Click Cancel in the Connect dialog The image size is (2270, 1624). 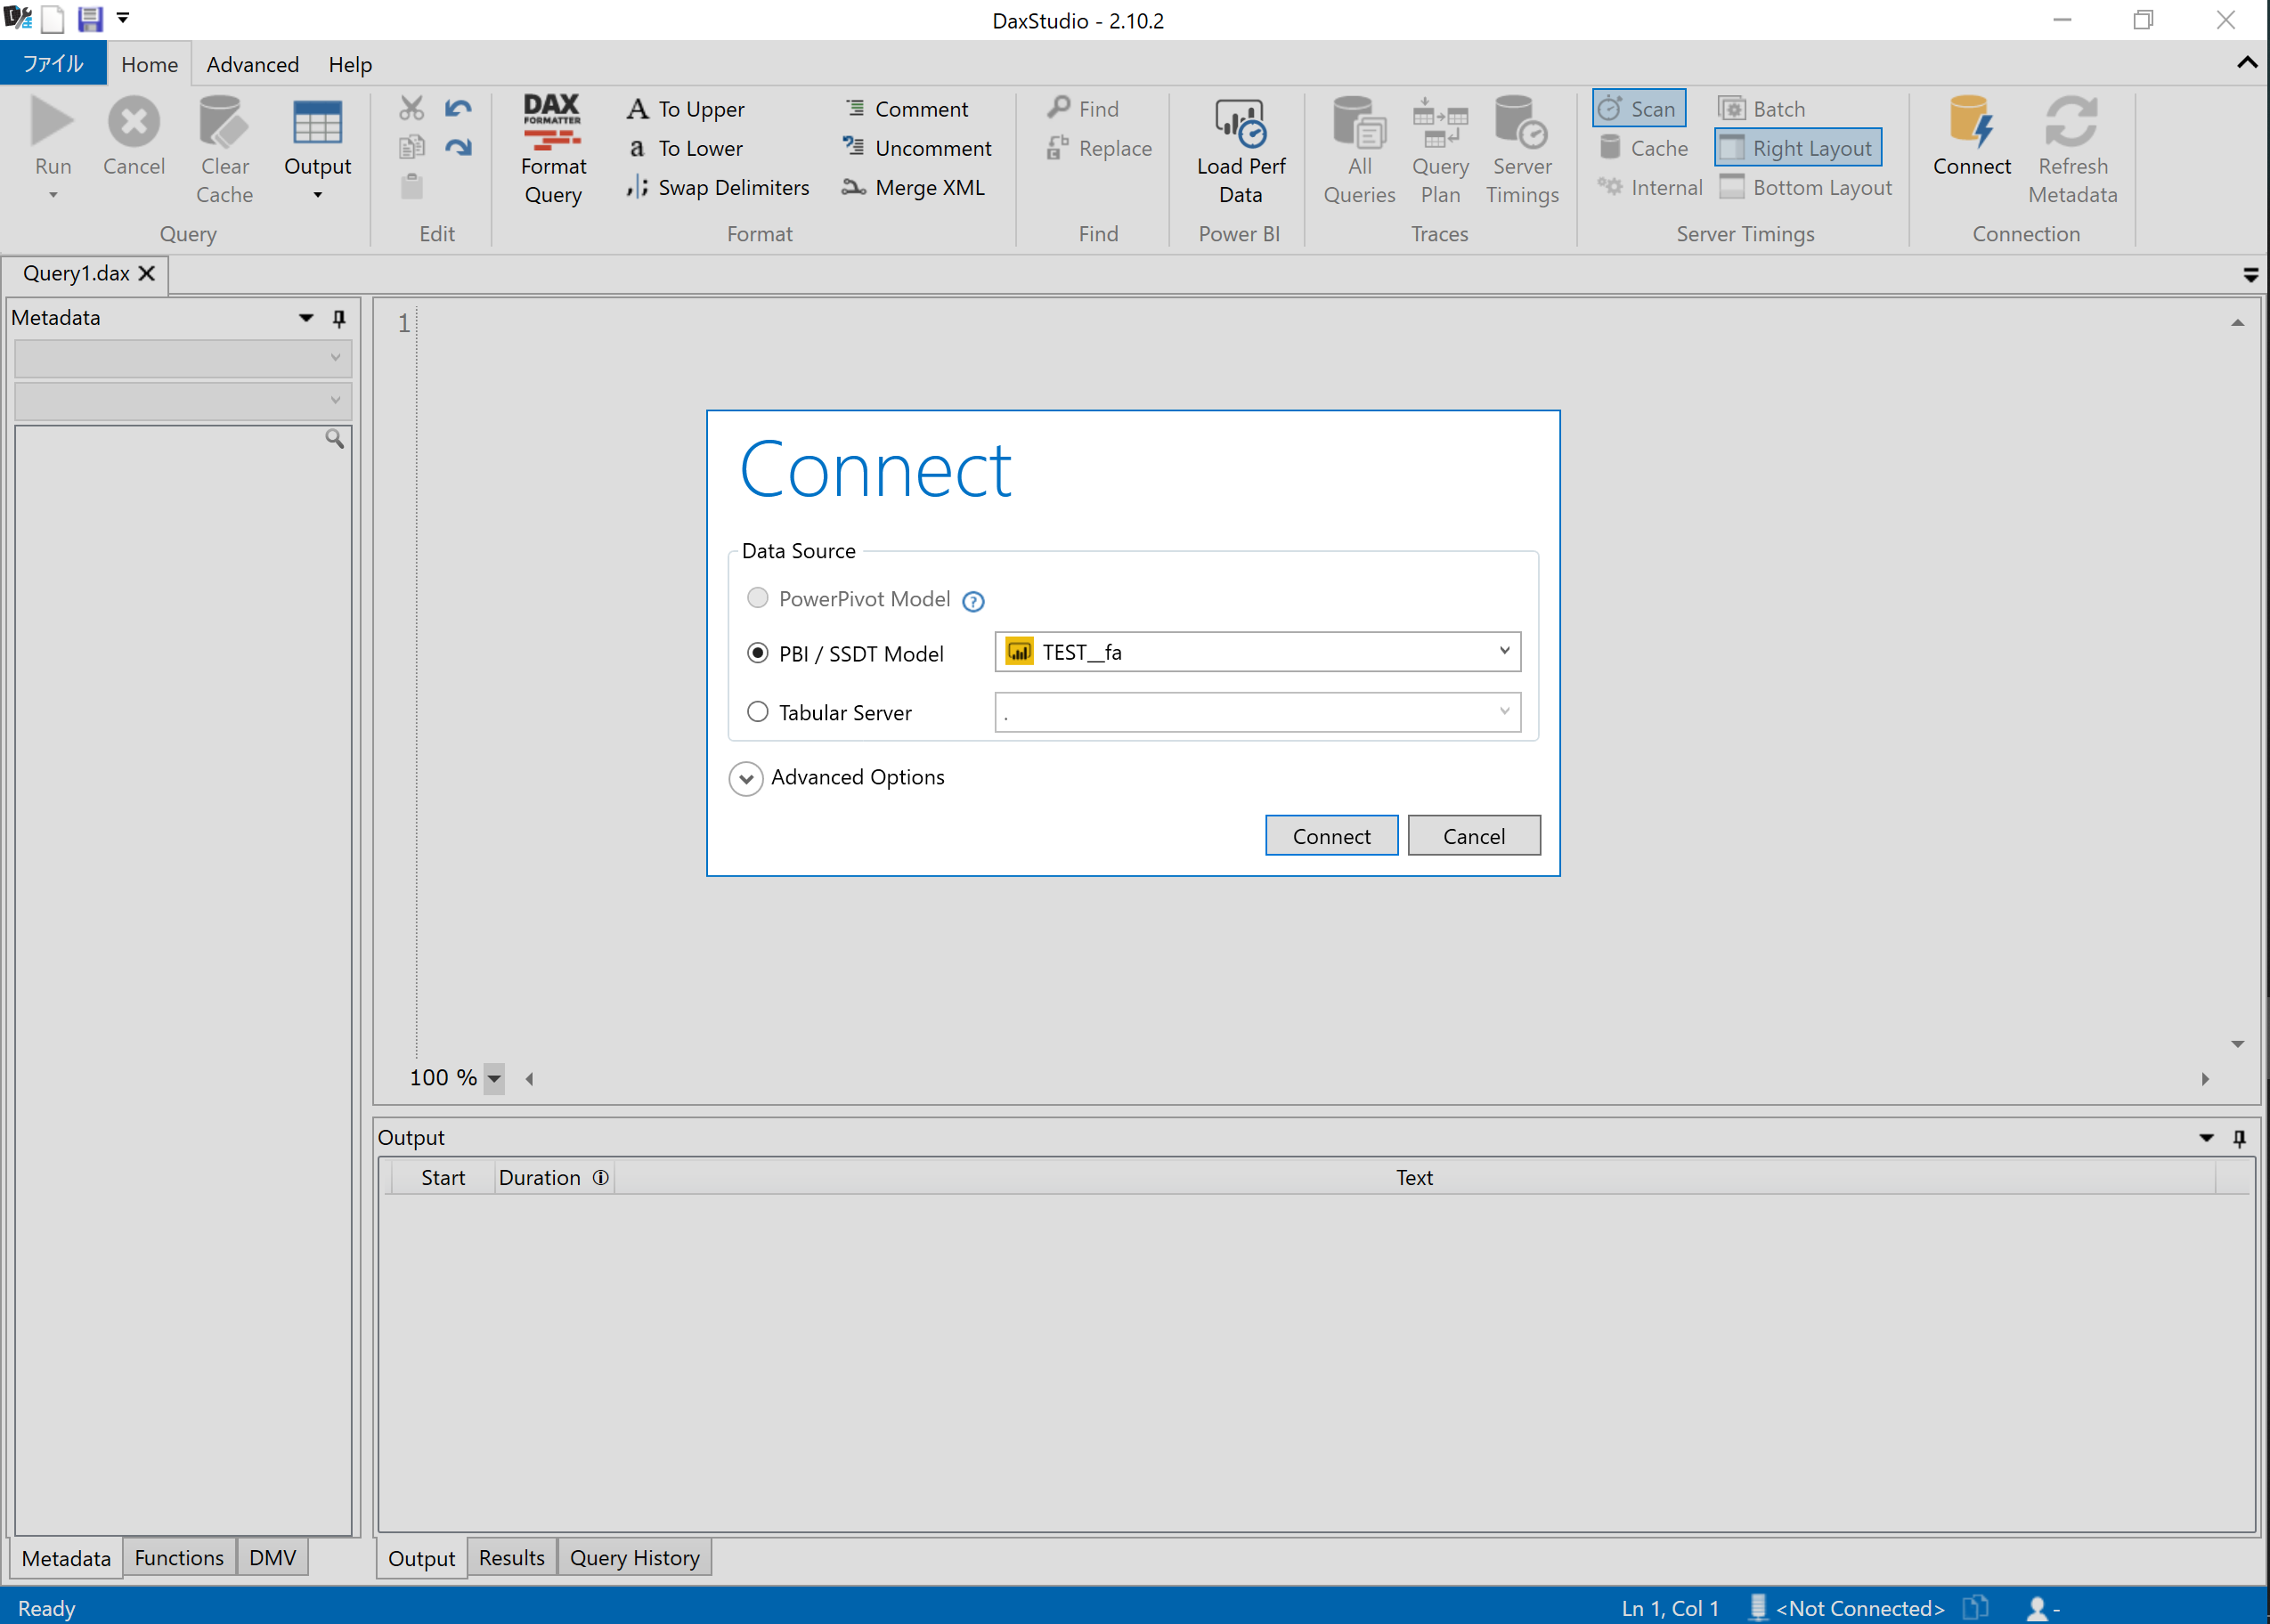pyautogui.click(x=1473, y=835)
